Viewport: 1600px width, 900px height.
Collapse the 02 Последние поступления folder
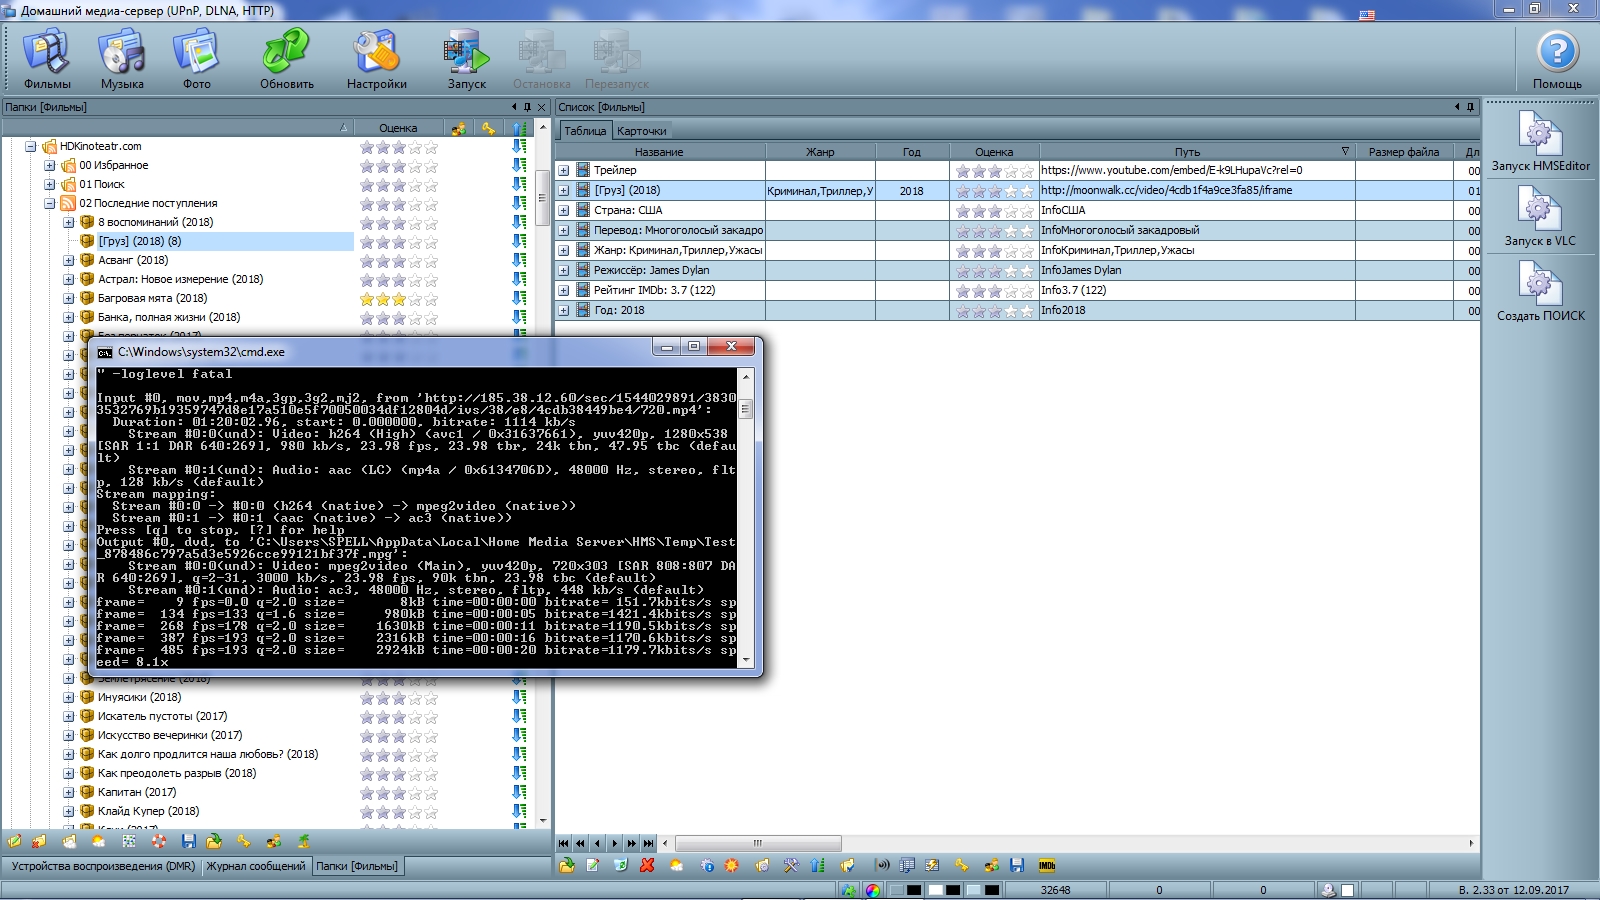tap(50, 203)
